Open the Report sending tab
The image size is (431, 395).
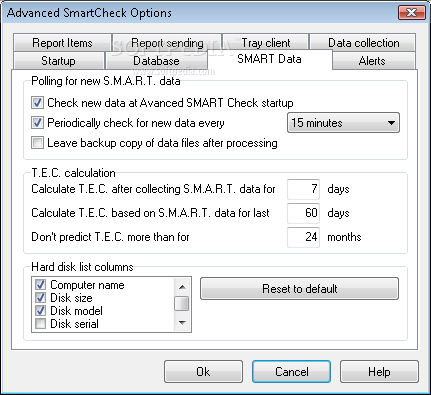[x=167, y=43]
